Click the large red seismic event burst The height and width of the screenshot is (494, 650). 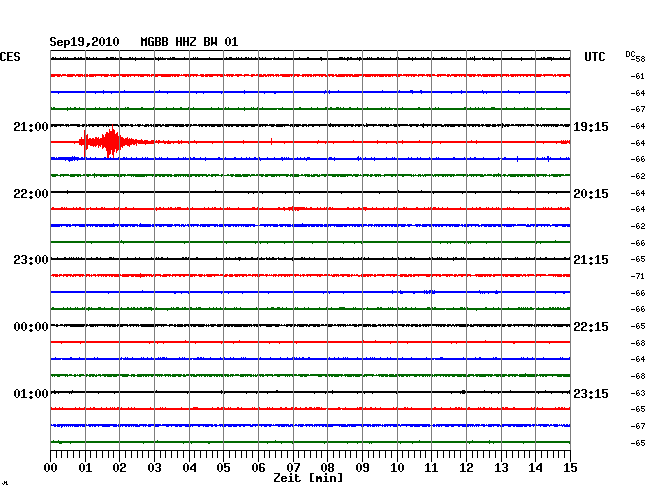pos(112,142)
